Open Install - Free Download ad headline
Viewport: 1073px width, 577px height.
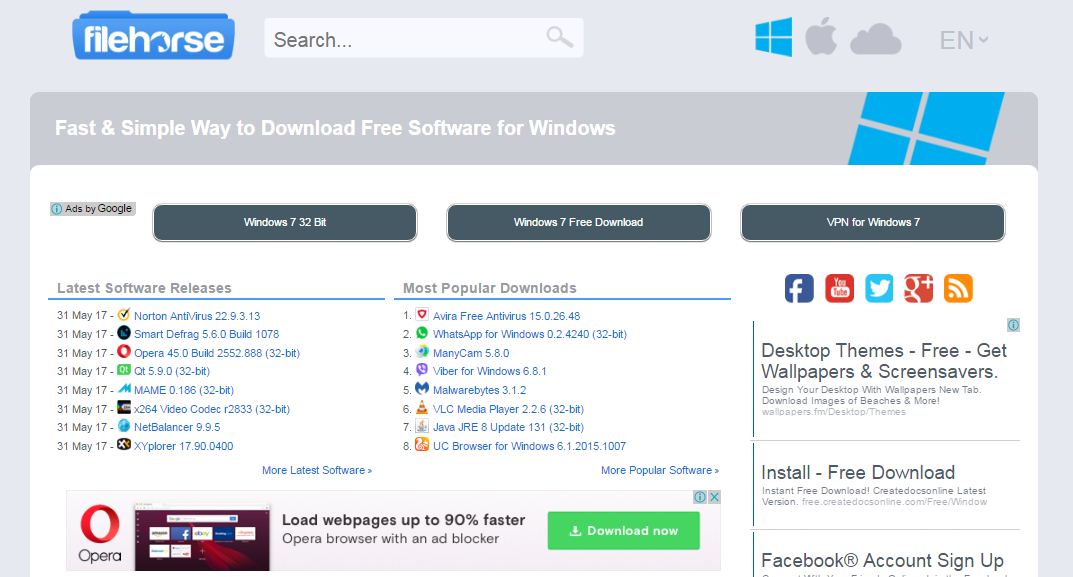[x=858, y=472]
